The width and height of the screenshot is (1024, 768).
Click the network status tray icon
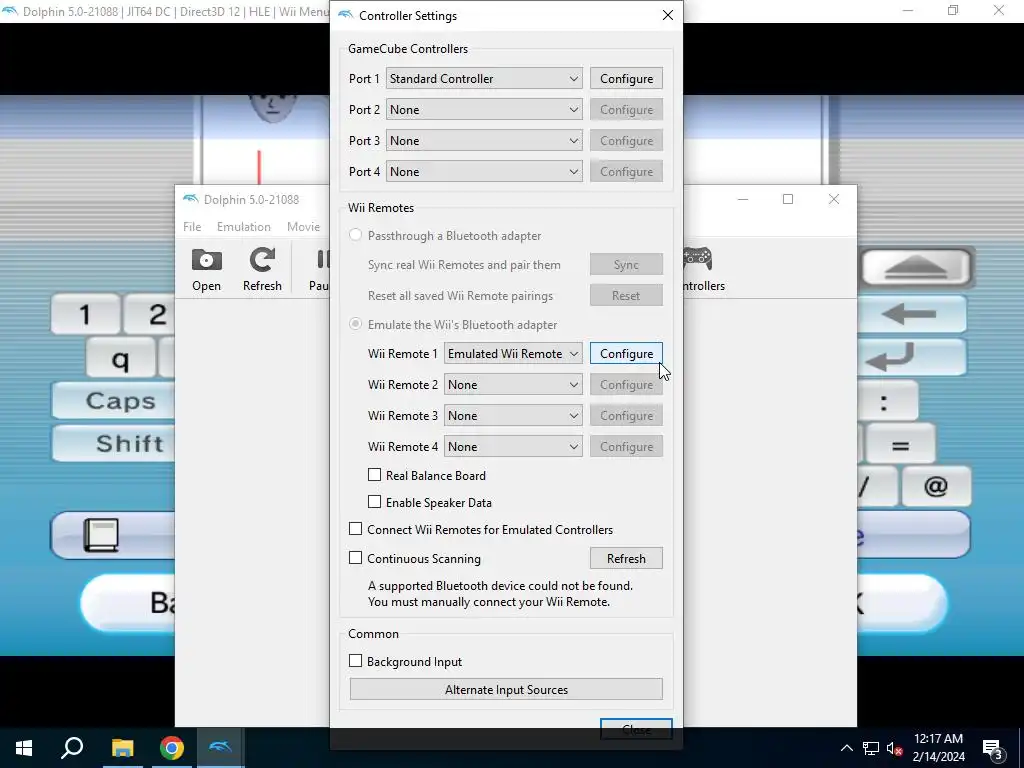pos(871,748)
